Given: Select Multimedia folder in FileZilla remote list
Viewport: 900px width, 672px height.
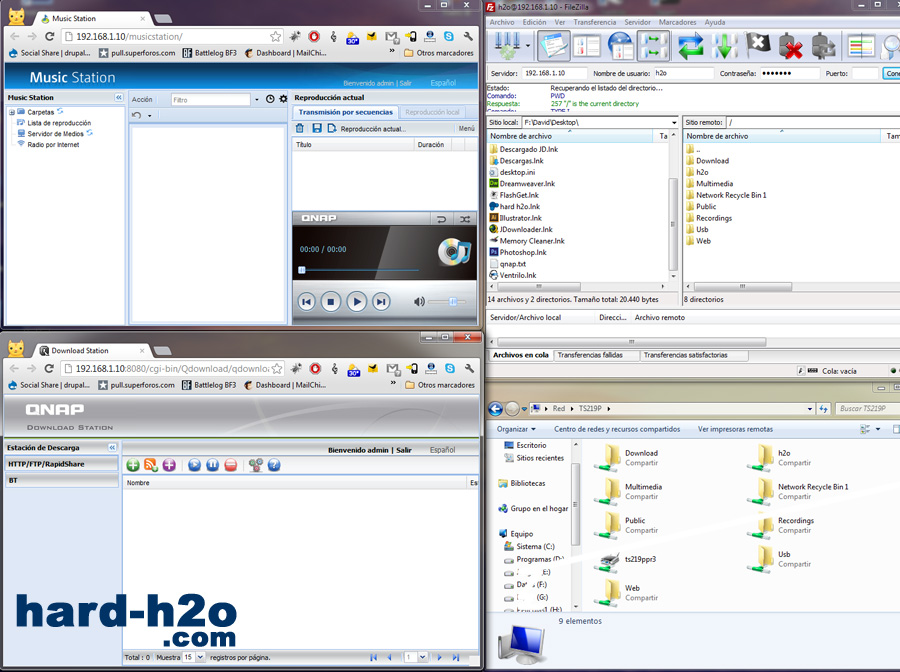Looking at the screenshot, I should coord(714,184).
